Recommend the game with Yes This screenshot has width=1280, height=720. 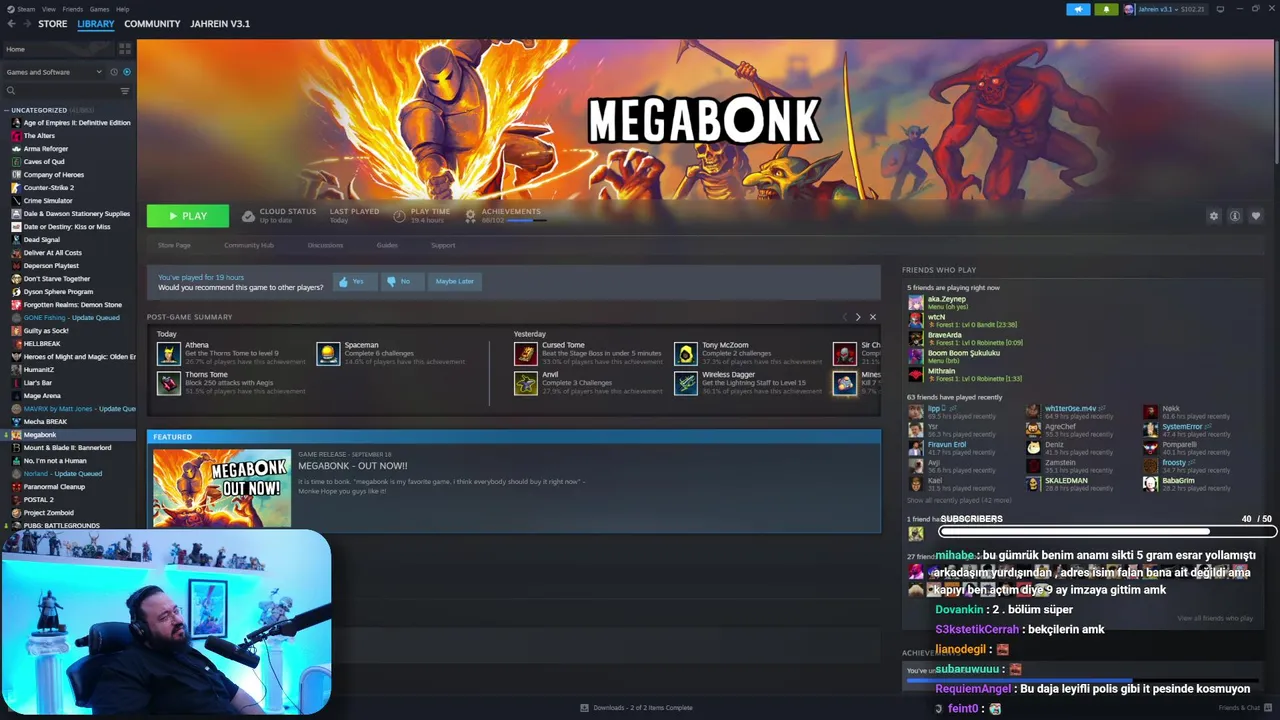(354, 281)
